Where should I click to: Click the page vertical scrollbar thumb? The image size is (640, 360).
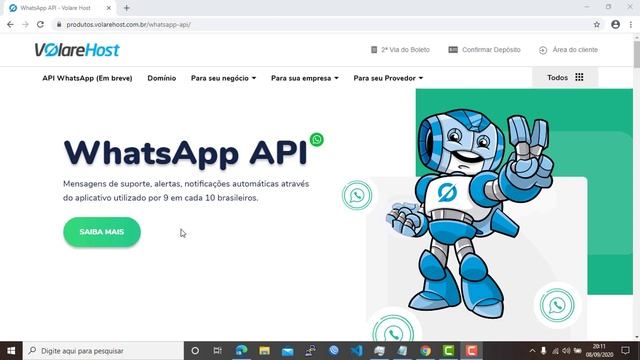pos(637,54)
